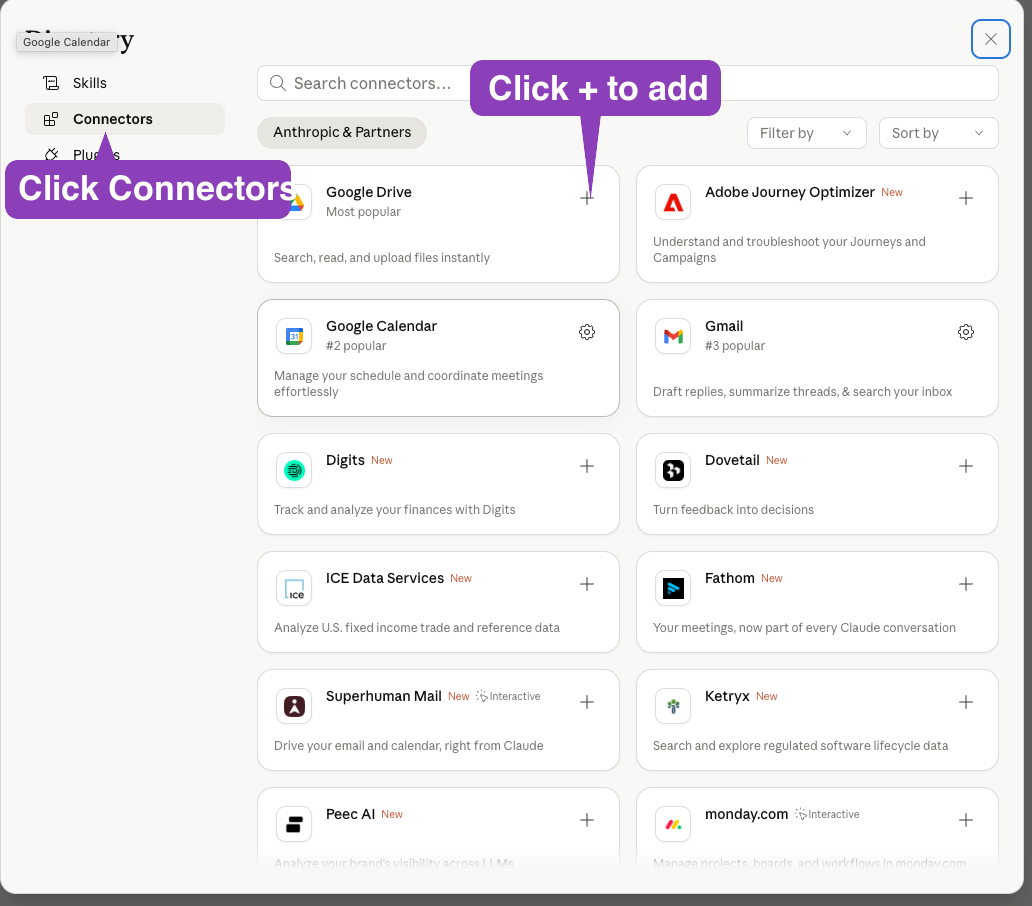Click the 'Most popular' label
This screenshot has height=906, width=1032.
click(x=363, y=212)
